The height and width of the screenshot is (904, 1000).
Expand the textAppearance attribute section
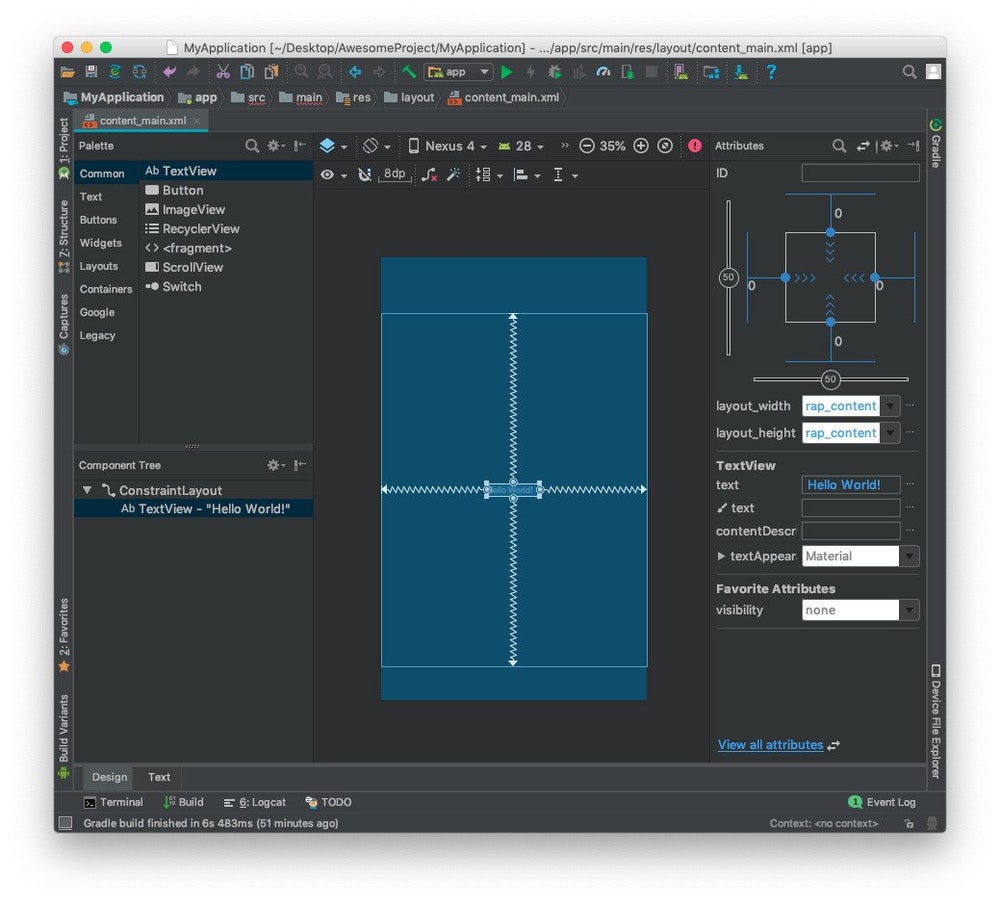tap(719, 556)
